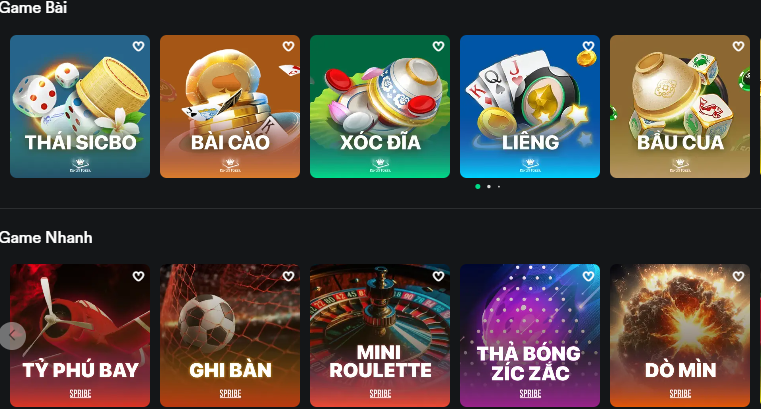Toggle favorite on Mini Roulette card
This screenshot has height=409, width=761.
point(438,276)
